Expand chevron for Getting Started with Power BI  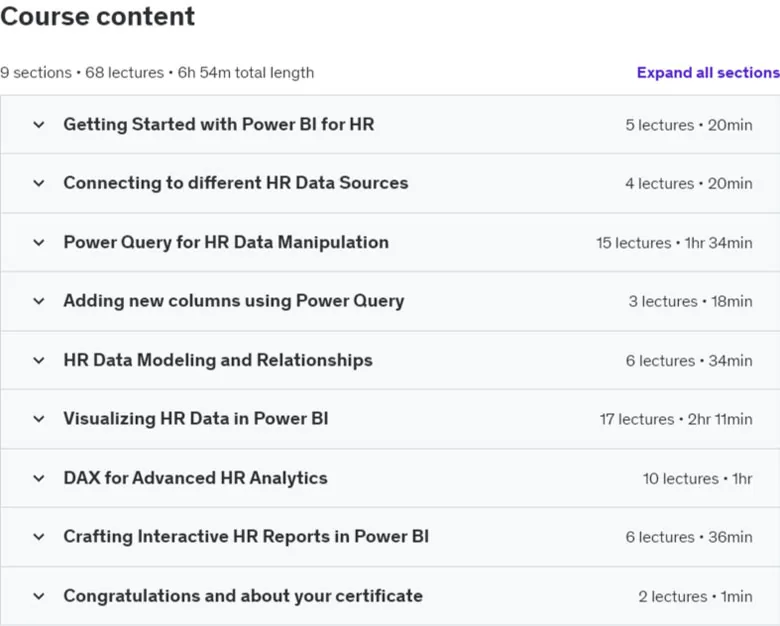tap(39, 124)
